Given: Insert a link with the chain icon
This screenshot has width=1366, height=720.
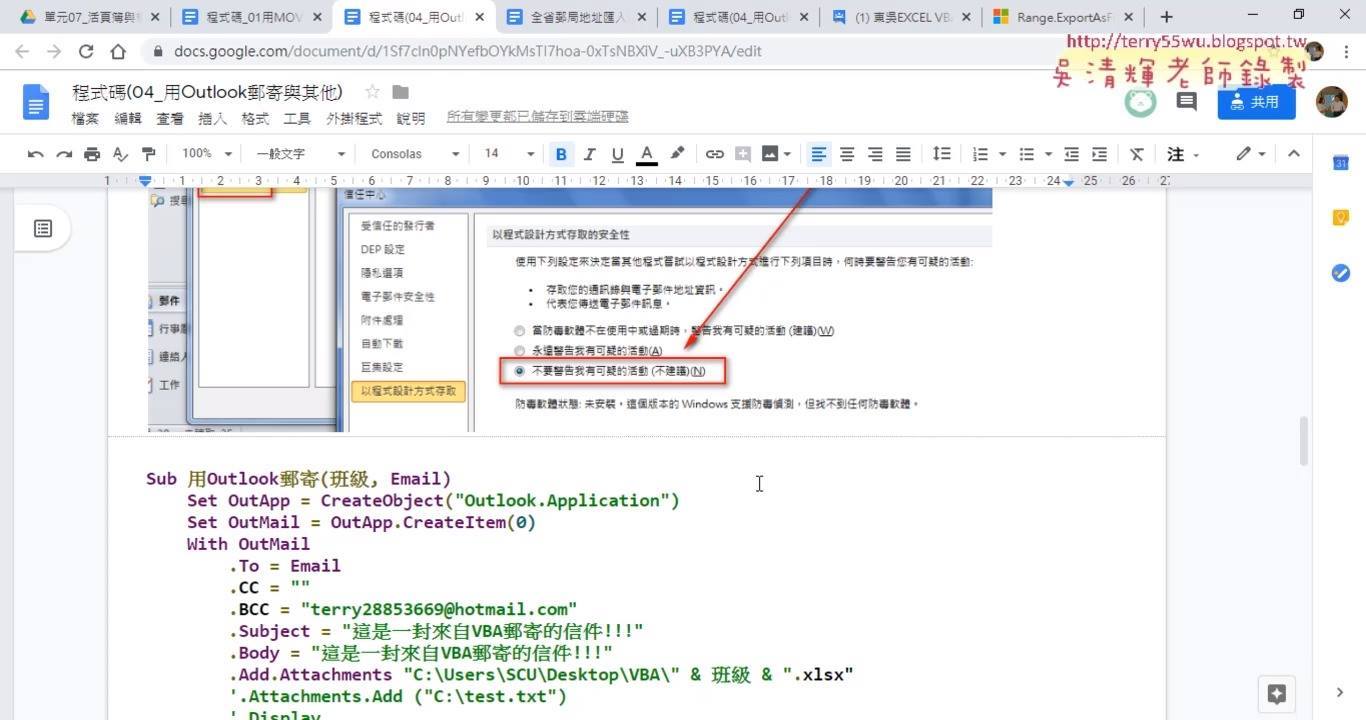Looking at the screenshot, I should (714, 154).
